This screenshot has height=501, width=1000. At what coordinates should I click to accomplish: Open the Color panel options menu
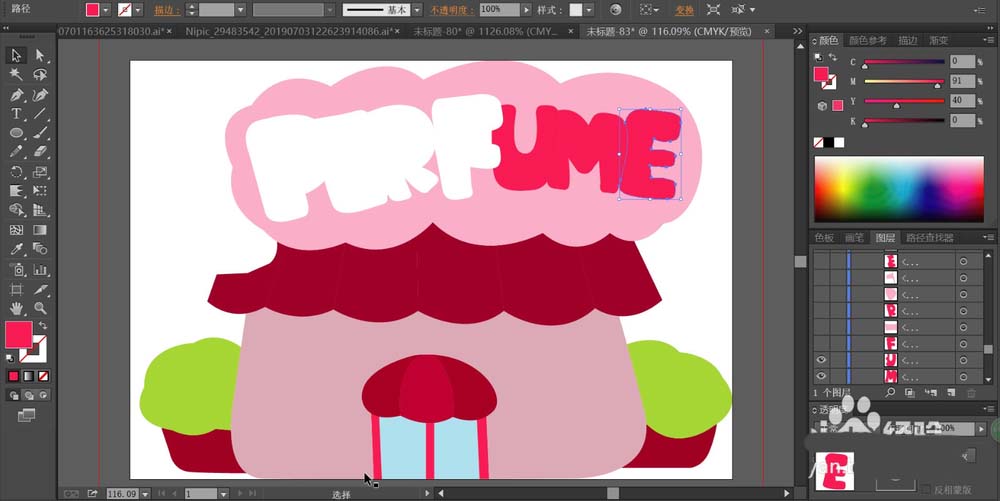pyautogui.click(x=989, y=40)
